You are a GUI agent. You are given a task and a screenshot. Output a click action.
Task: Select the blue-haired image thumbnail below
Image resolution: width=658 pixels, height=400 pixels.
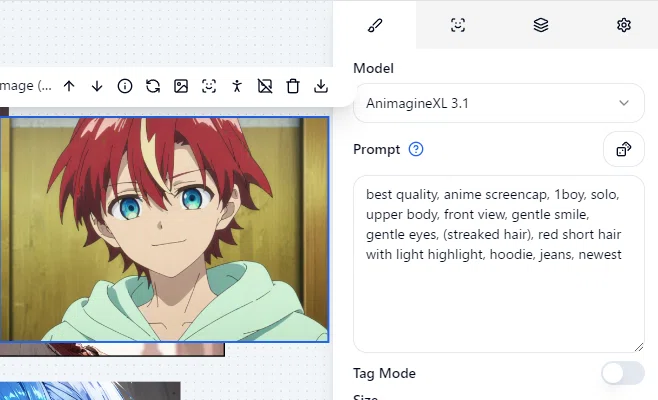click(90, 391)
